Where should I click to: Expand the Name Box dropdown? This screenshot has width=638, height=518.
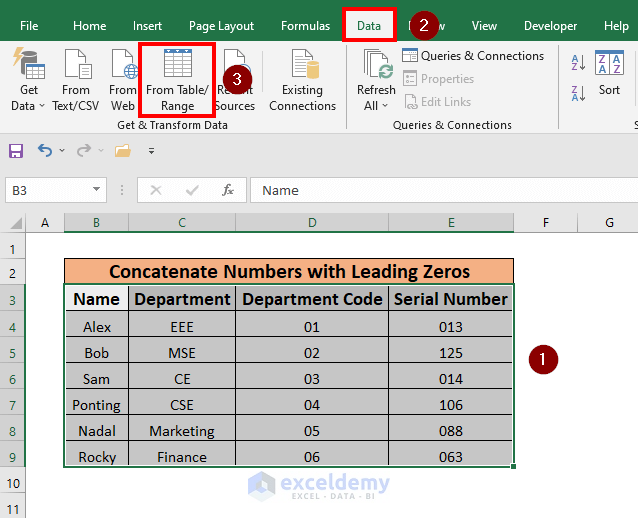(x=97, y=190)
